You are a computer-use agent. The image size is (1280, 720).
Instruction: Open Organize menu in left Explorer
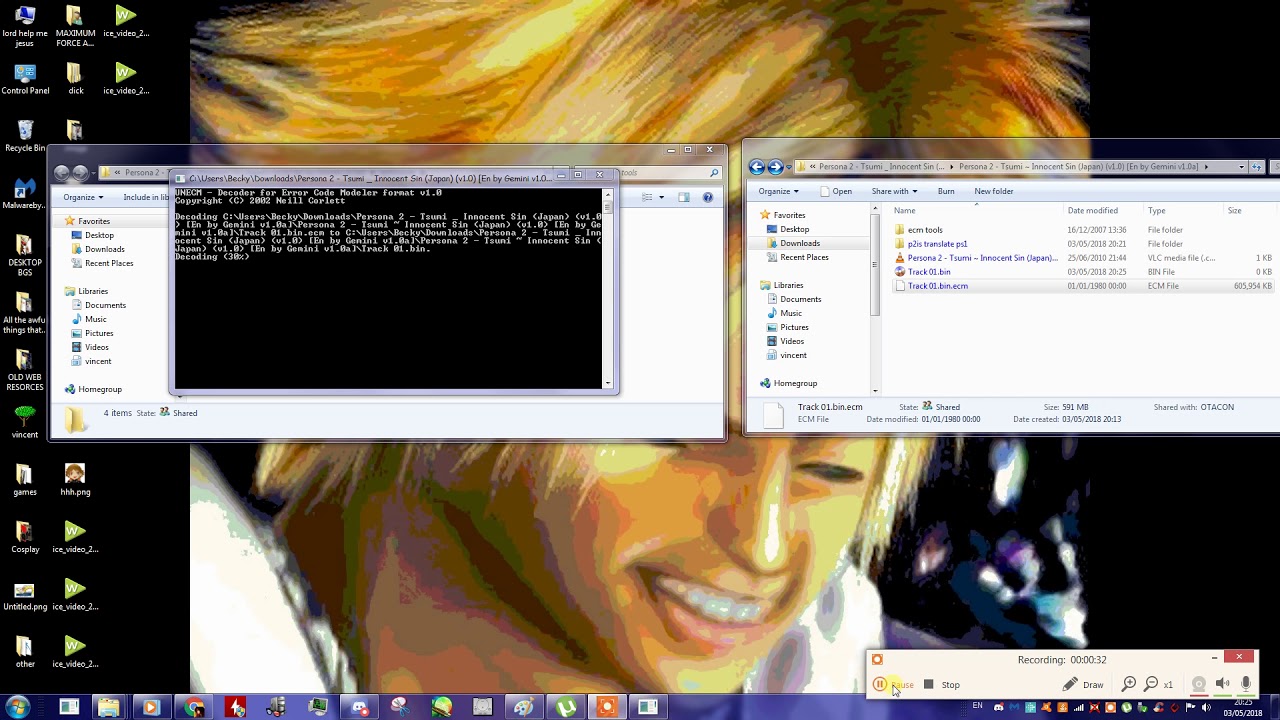(83, 197)
